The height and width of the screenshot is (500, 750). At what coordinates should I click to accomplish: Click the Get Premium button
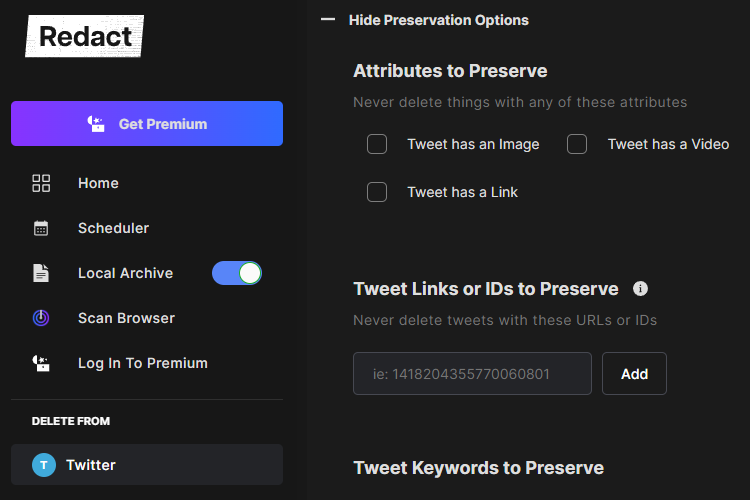coord(147,123)
